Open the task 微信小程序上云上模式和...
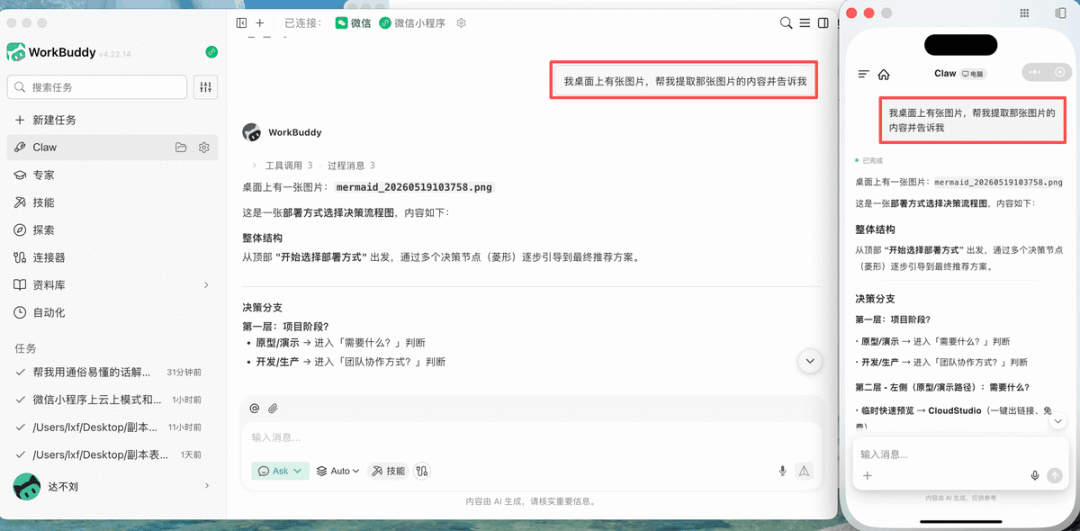 pos(110,400)
